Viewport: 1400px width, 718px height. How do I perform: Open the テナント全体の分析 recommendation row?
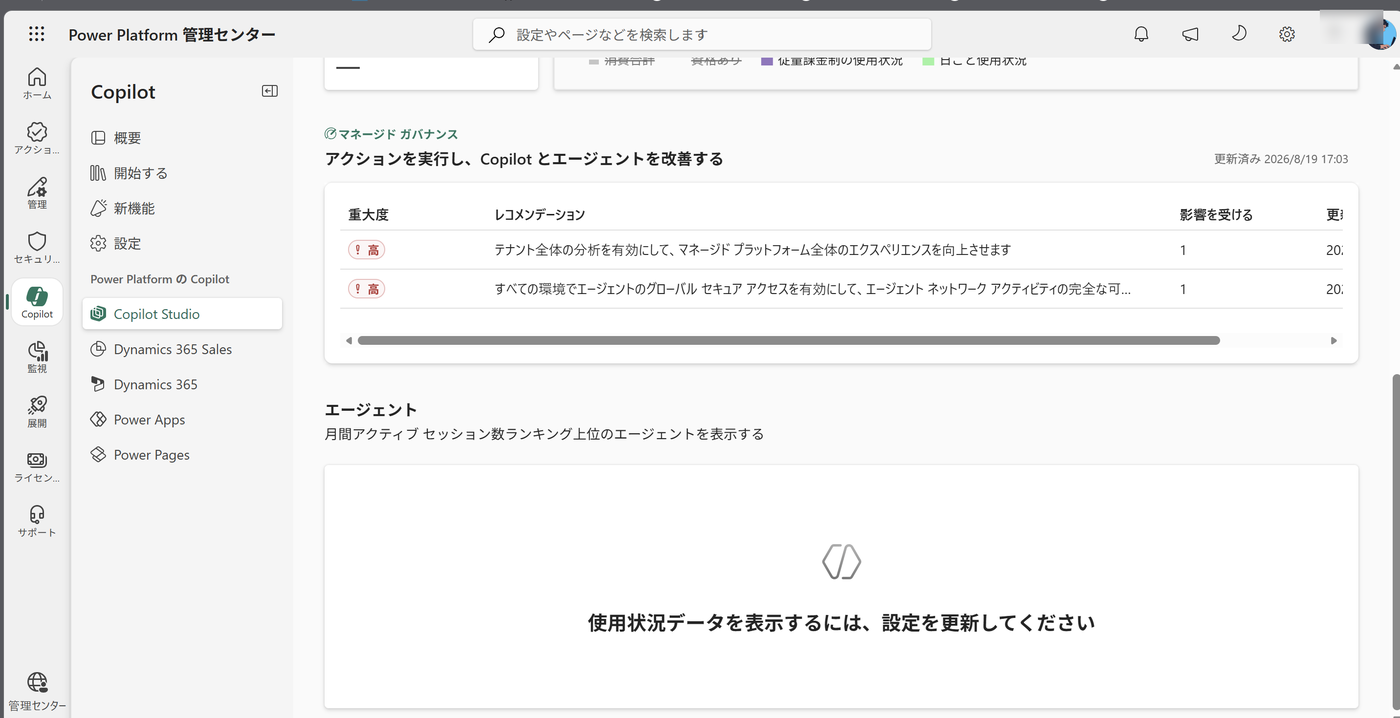click(842, 250)
